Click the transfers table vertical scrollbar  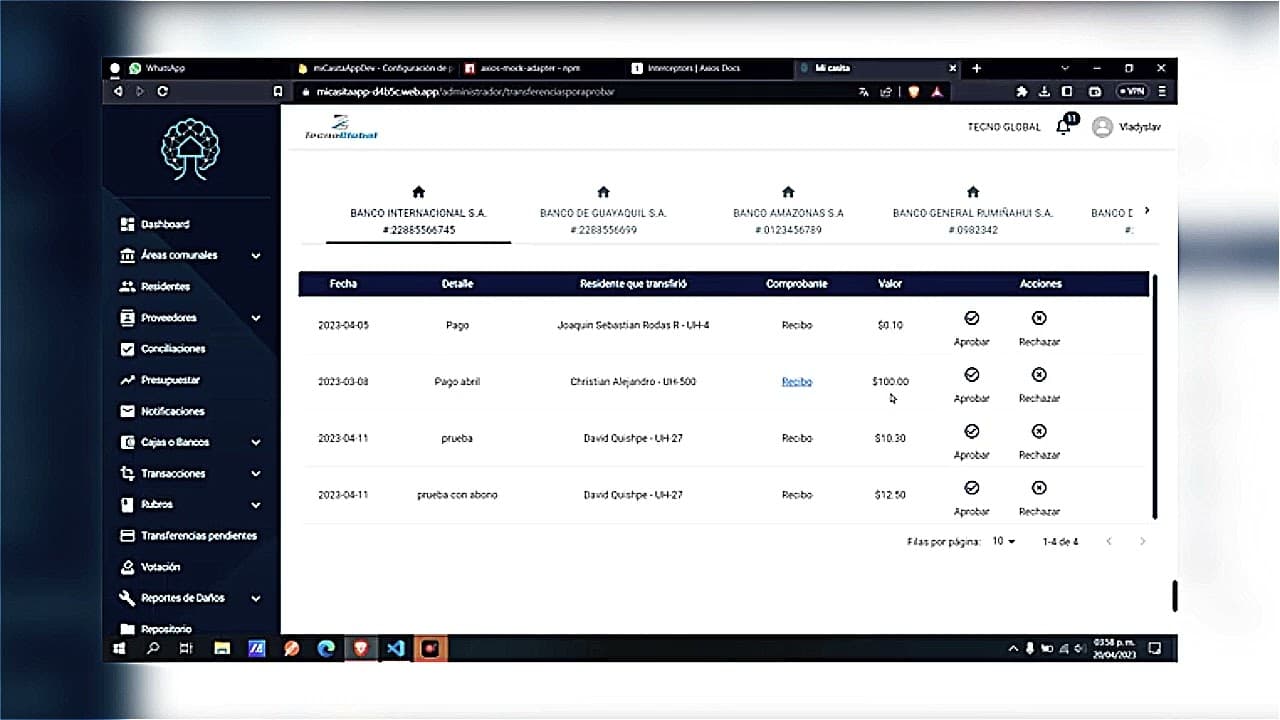[1154, 396]
